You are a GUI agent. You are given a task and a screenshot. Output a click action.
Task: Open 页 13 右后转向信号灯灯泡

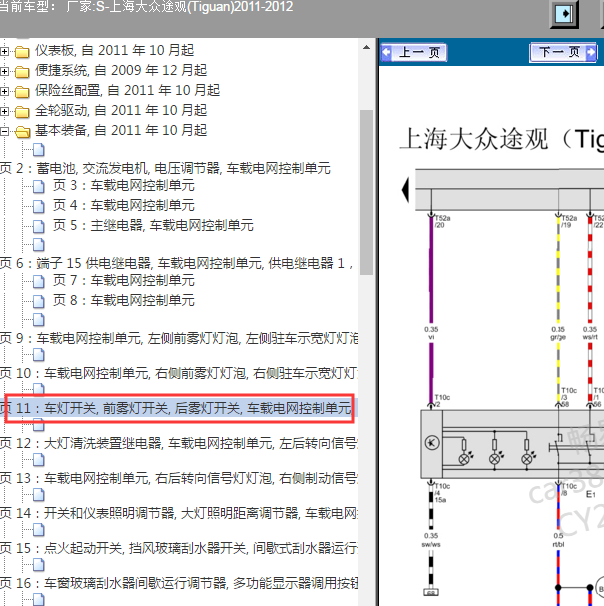pos(179,478)
